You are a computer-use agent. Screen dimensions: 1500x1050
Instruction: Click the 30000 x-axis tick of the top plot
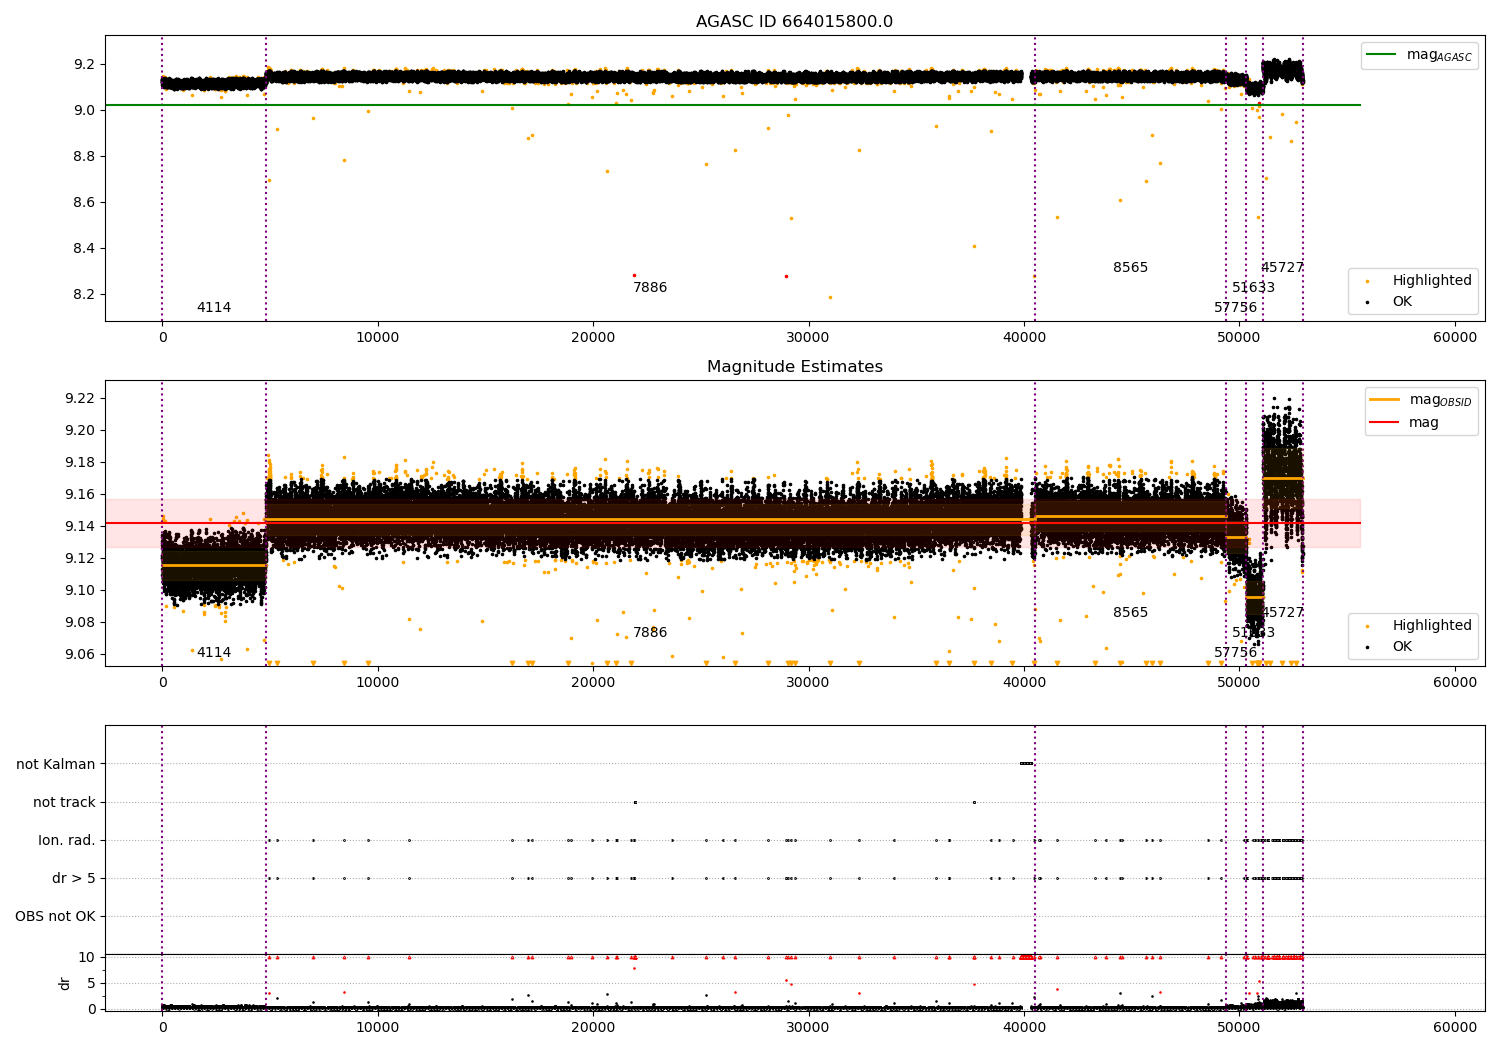(x=808, y=338)
